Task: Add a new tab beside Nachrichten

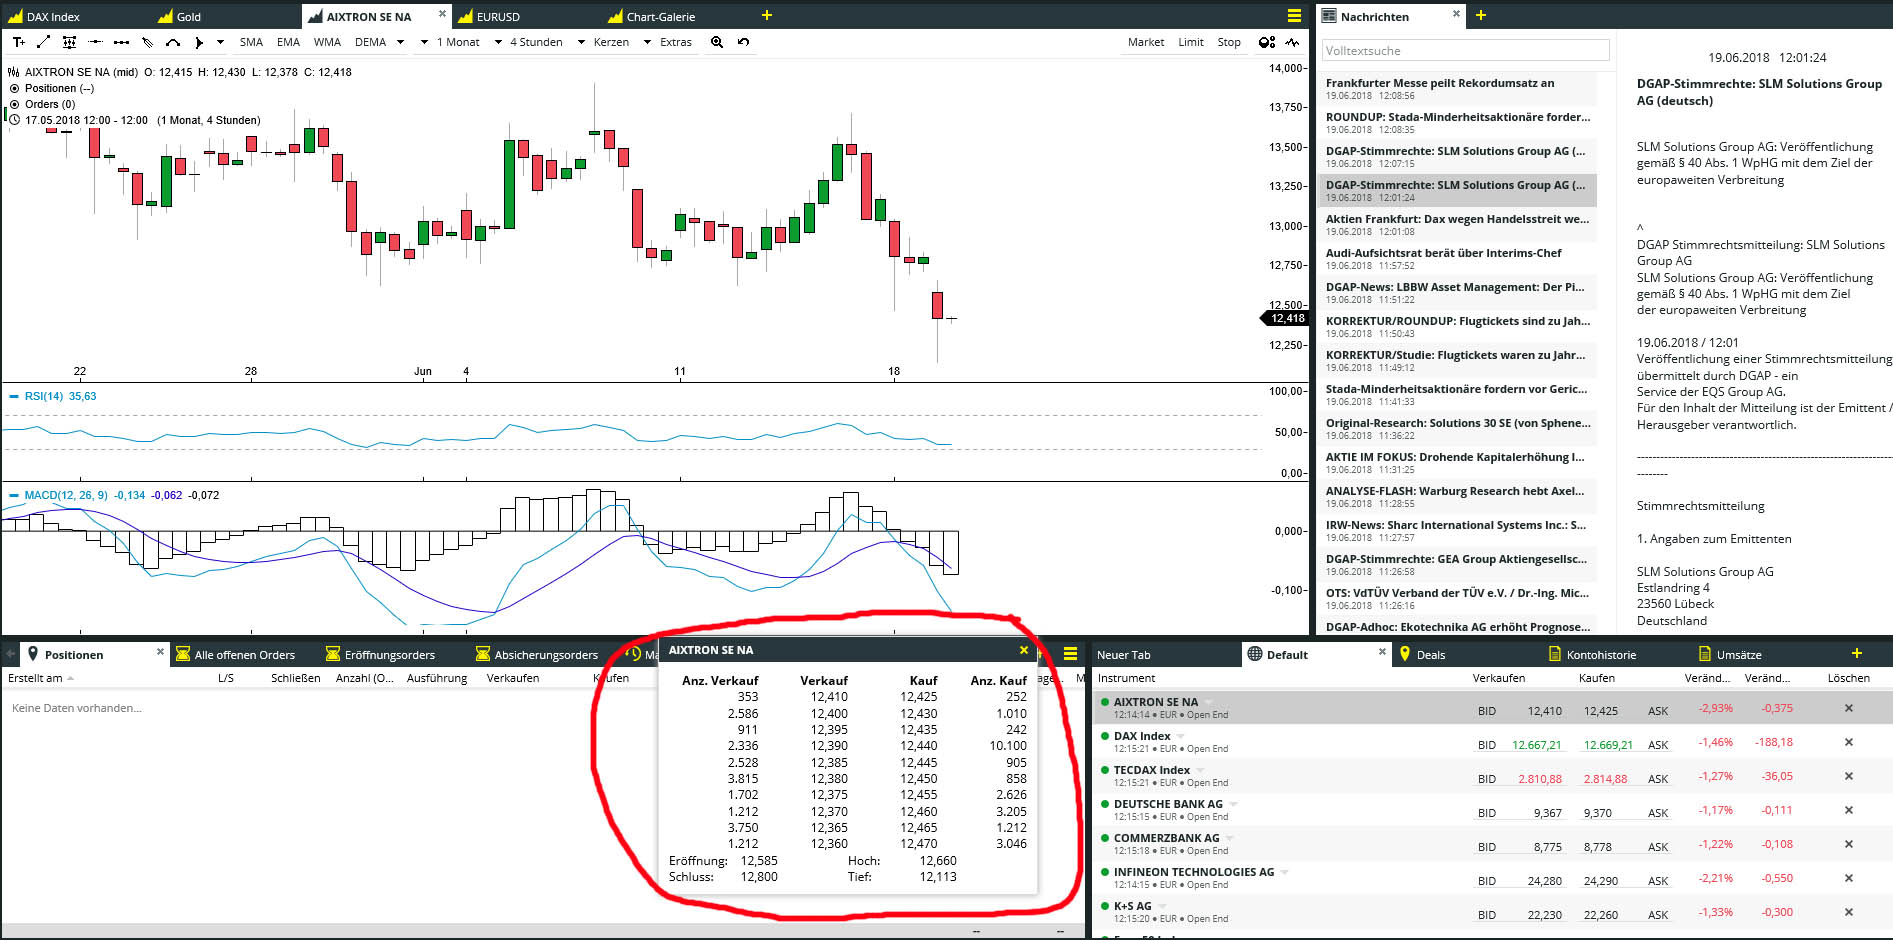Action: pos(1481,15)
